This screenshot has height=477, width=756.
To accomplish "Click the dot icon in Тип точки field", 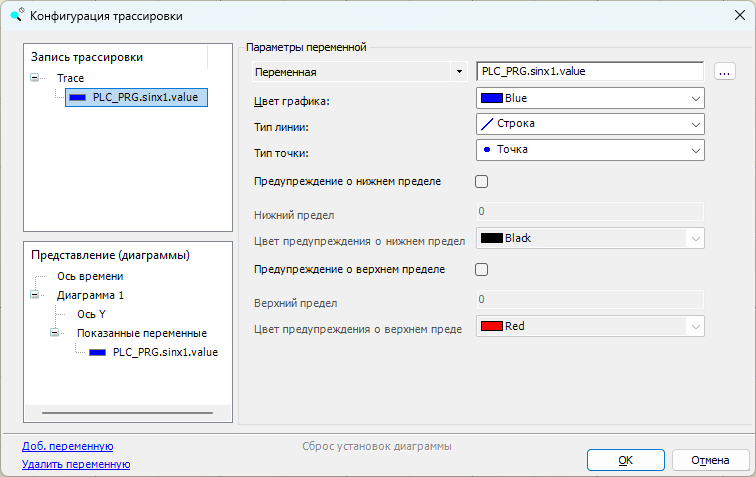I will tap(488, 150).
